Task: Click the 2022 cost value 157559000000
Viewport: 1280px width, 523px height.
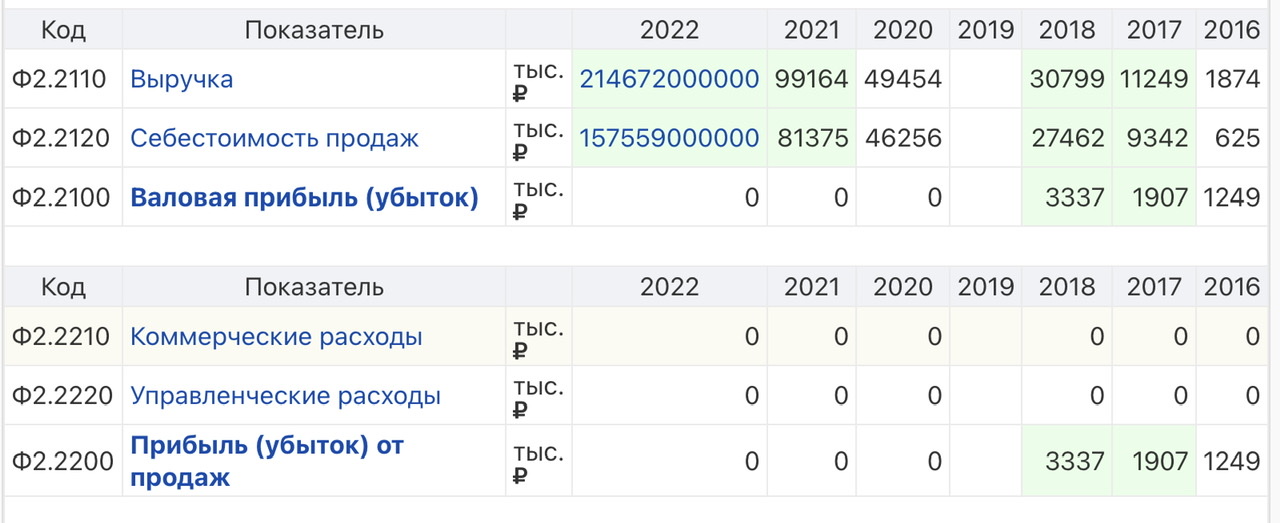Action: (669, 138)
